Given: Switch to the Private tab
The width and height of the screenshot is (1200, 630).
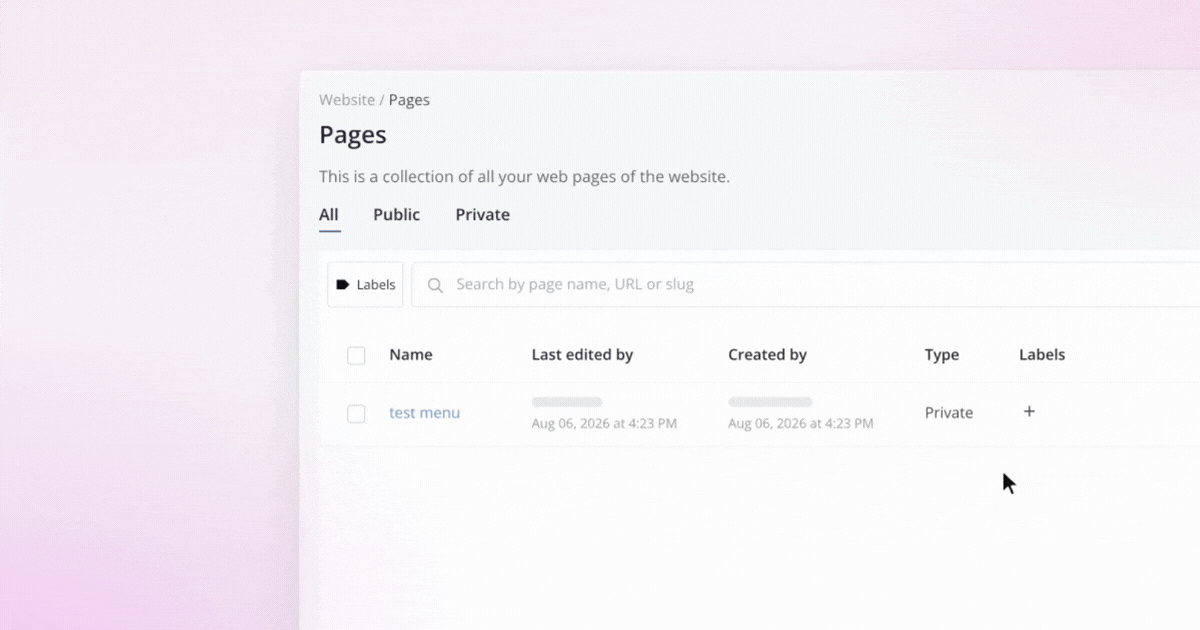Looking at the screenshot, I should (483, 215).
